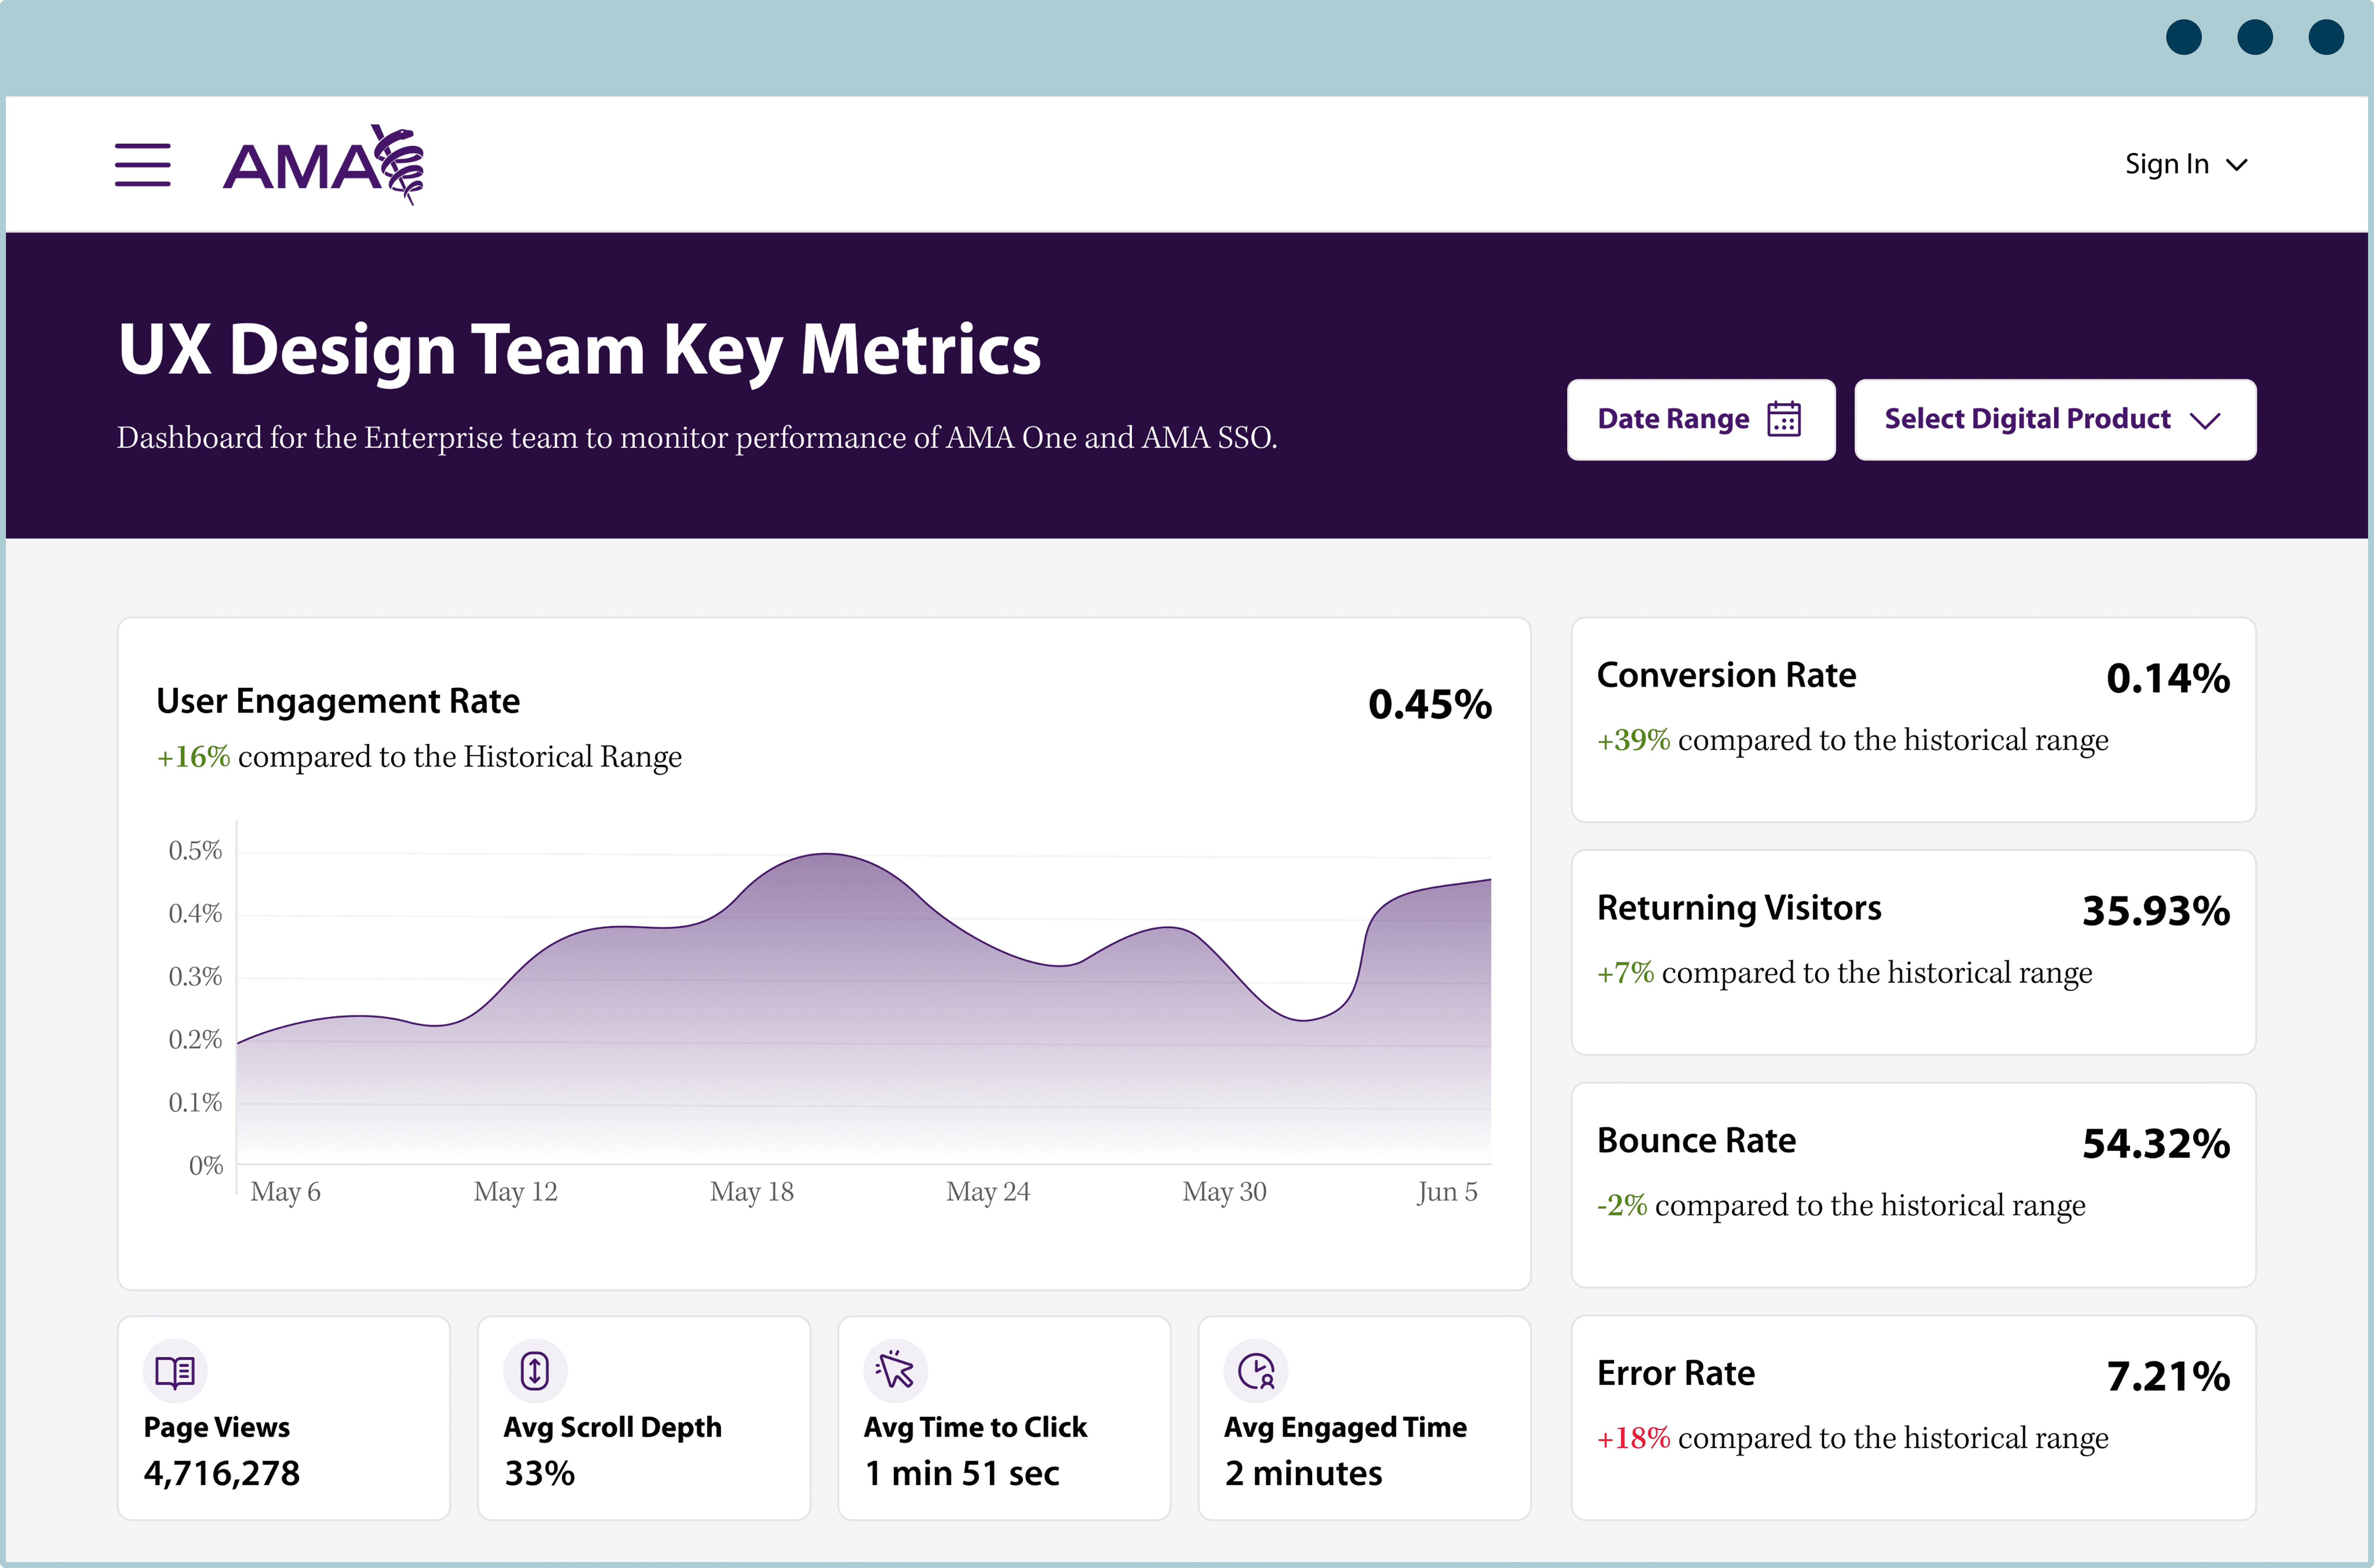2374x1568 pixels.
Task: Click the dashboard description subtitle text
Action: click(697, 438)
